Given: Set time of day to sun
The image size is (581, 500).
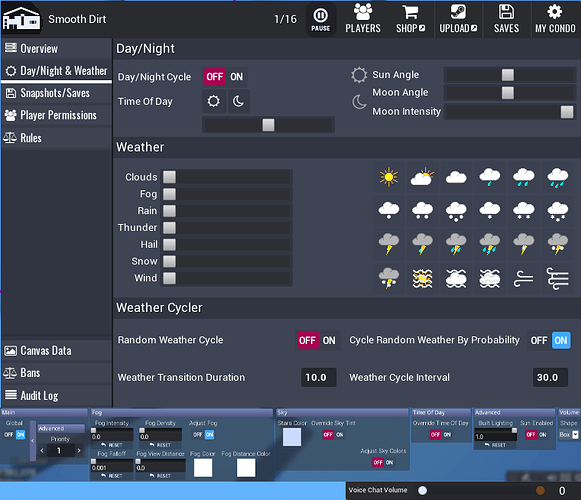Looking at the screenshot, I should (x=213, y=101).
